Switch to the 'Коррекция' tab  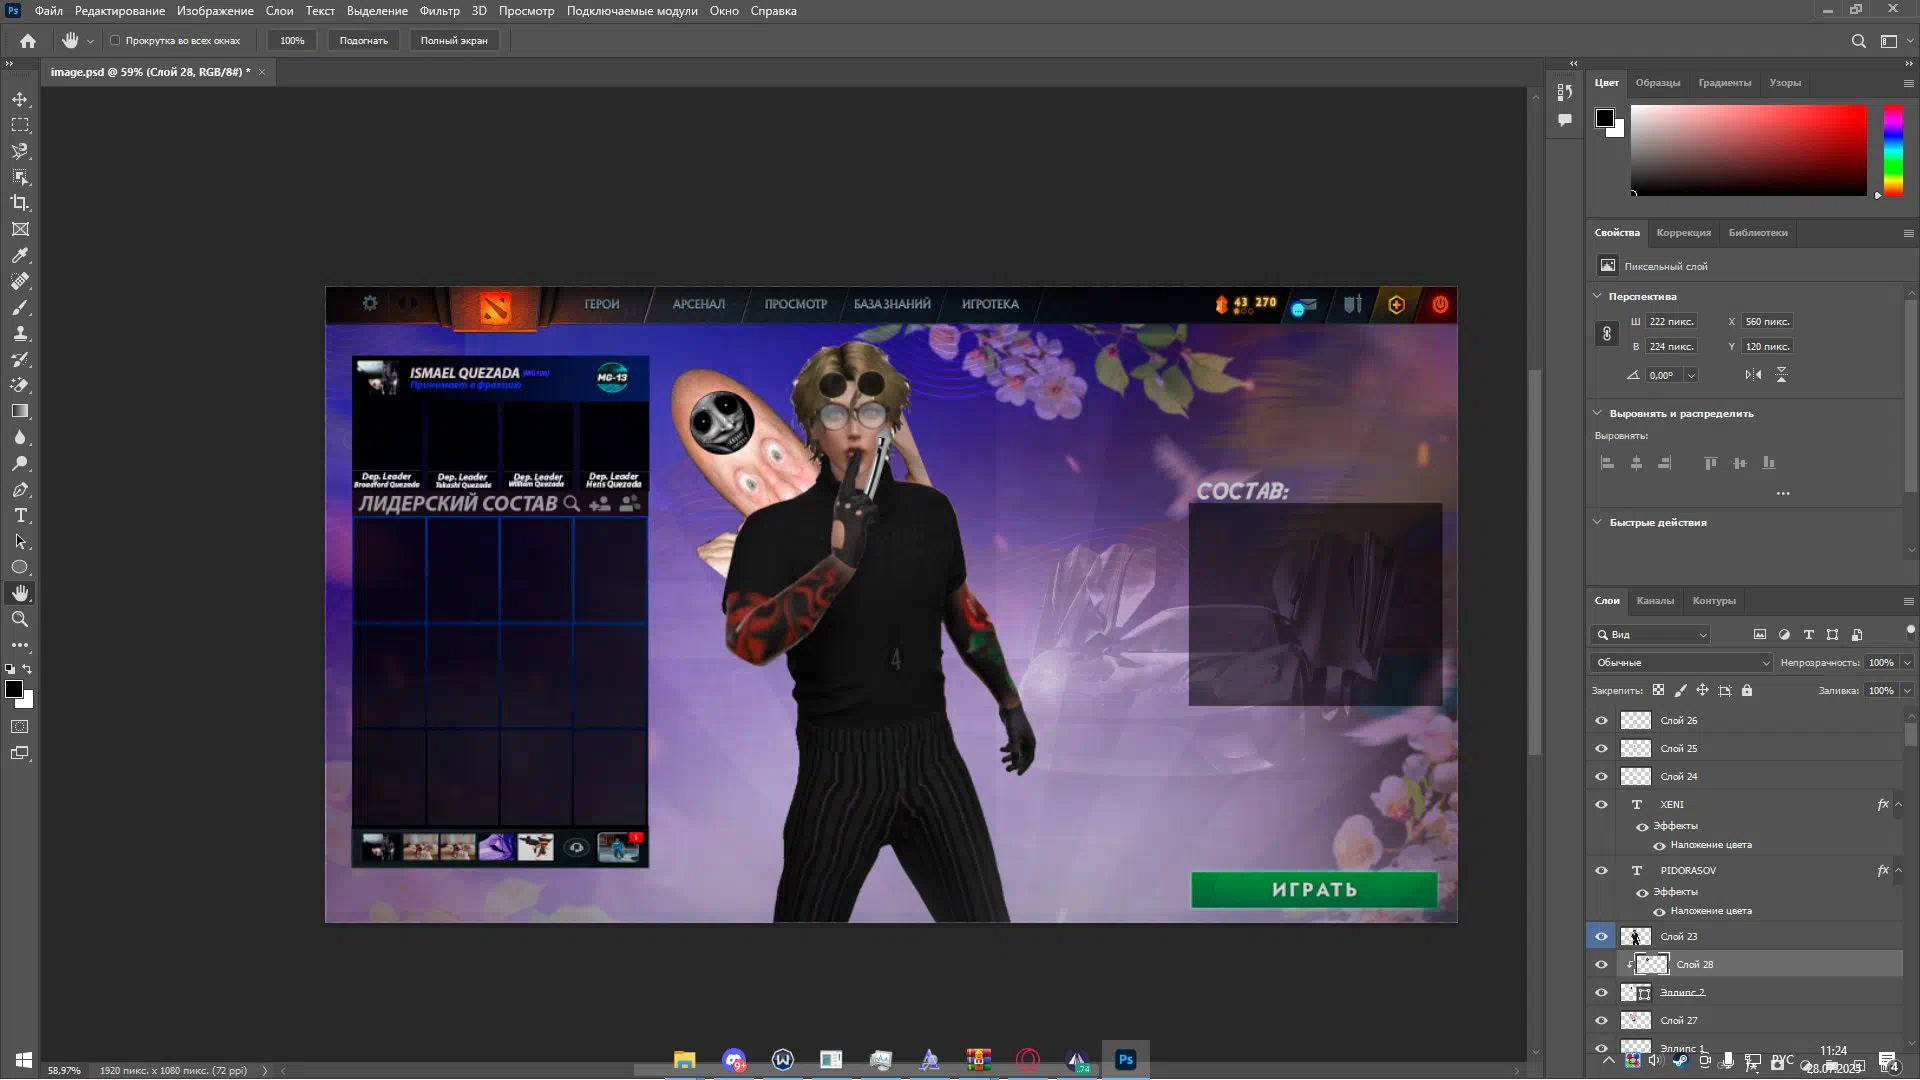[x=1684, y=233]
